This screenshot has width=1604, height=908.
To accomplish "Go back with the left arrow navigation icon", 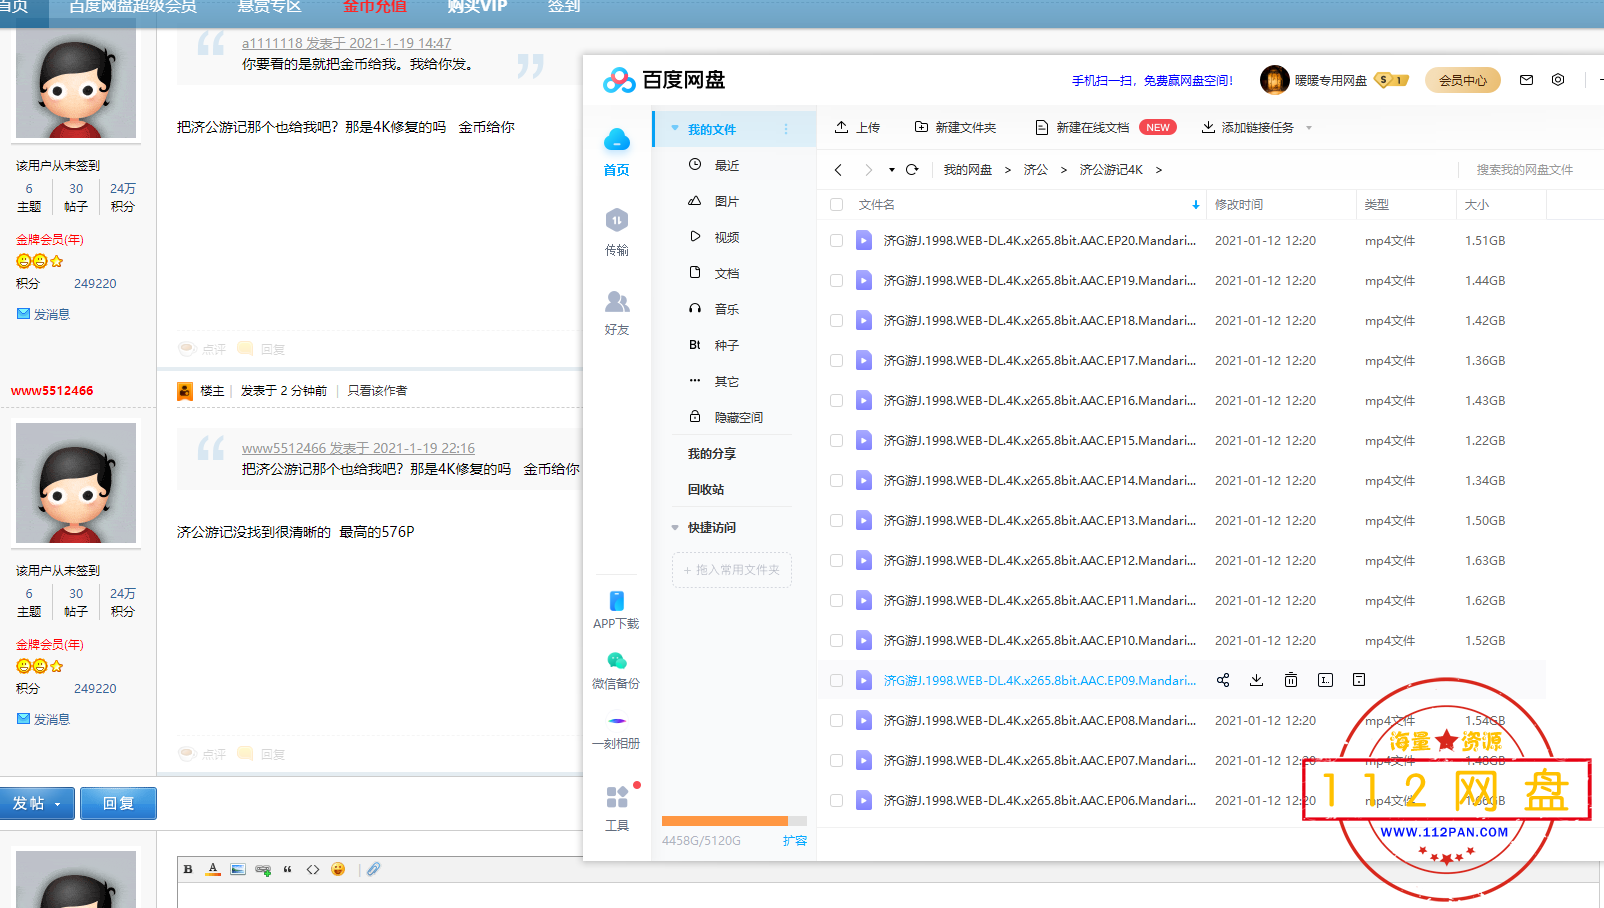I will 838,170.
